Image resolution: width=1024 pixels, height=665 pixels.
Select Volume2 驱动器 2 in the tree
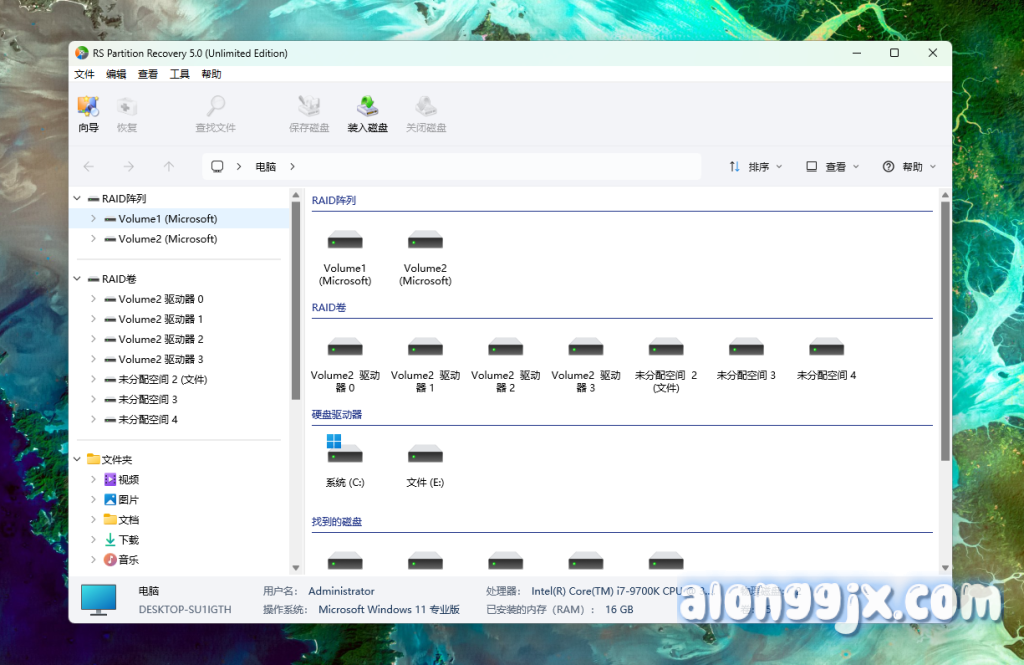(160, 339)
